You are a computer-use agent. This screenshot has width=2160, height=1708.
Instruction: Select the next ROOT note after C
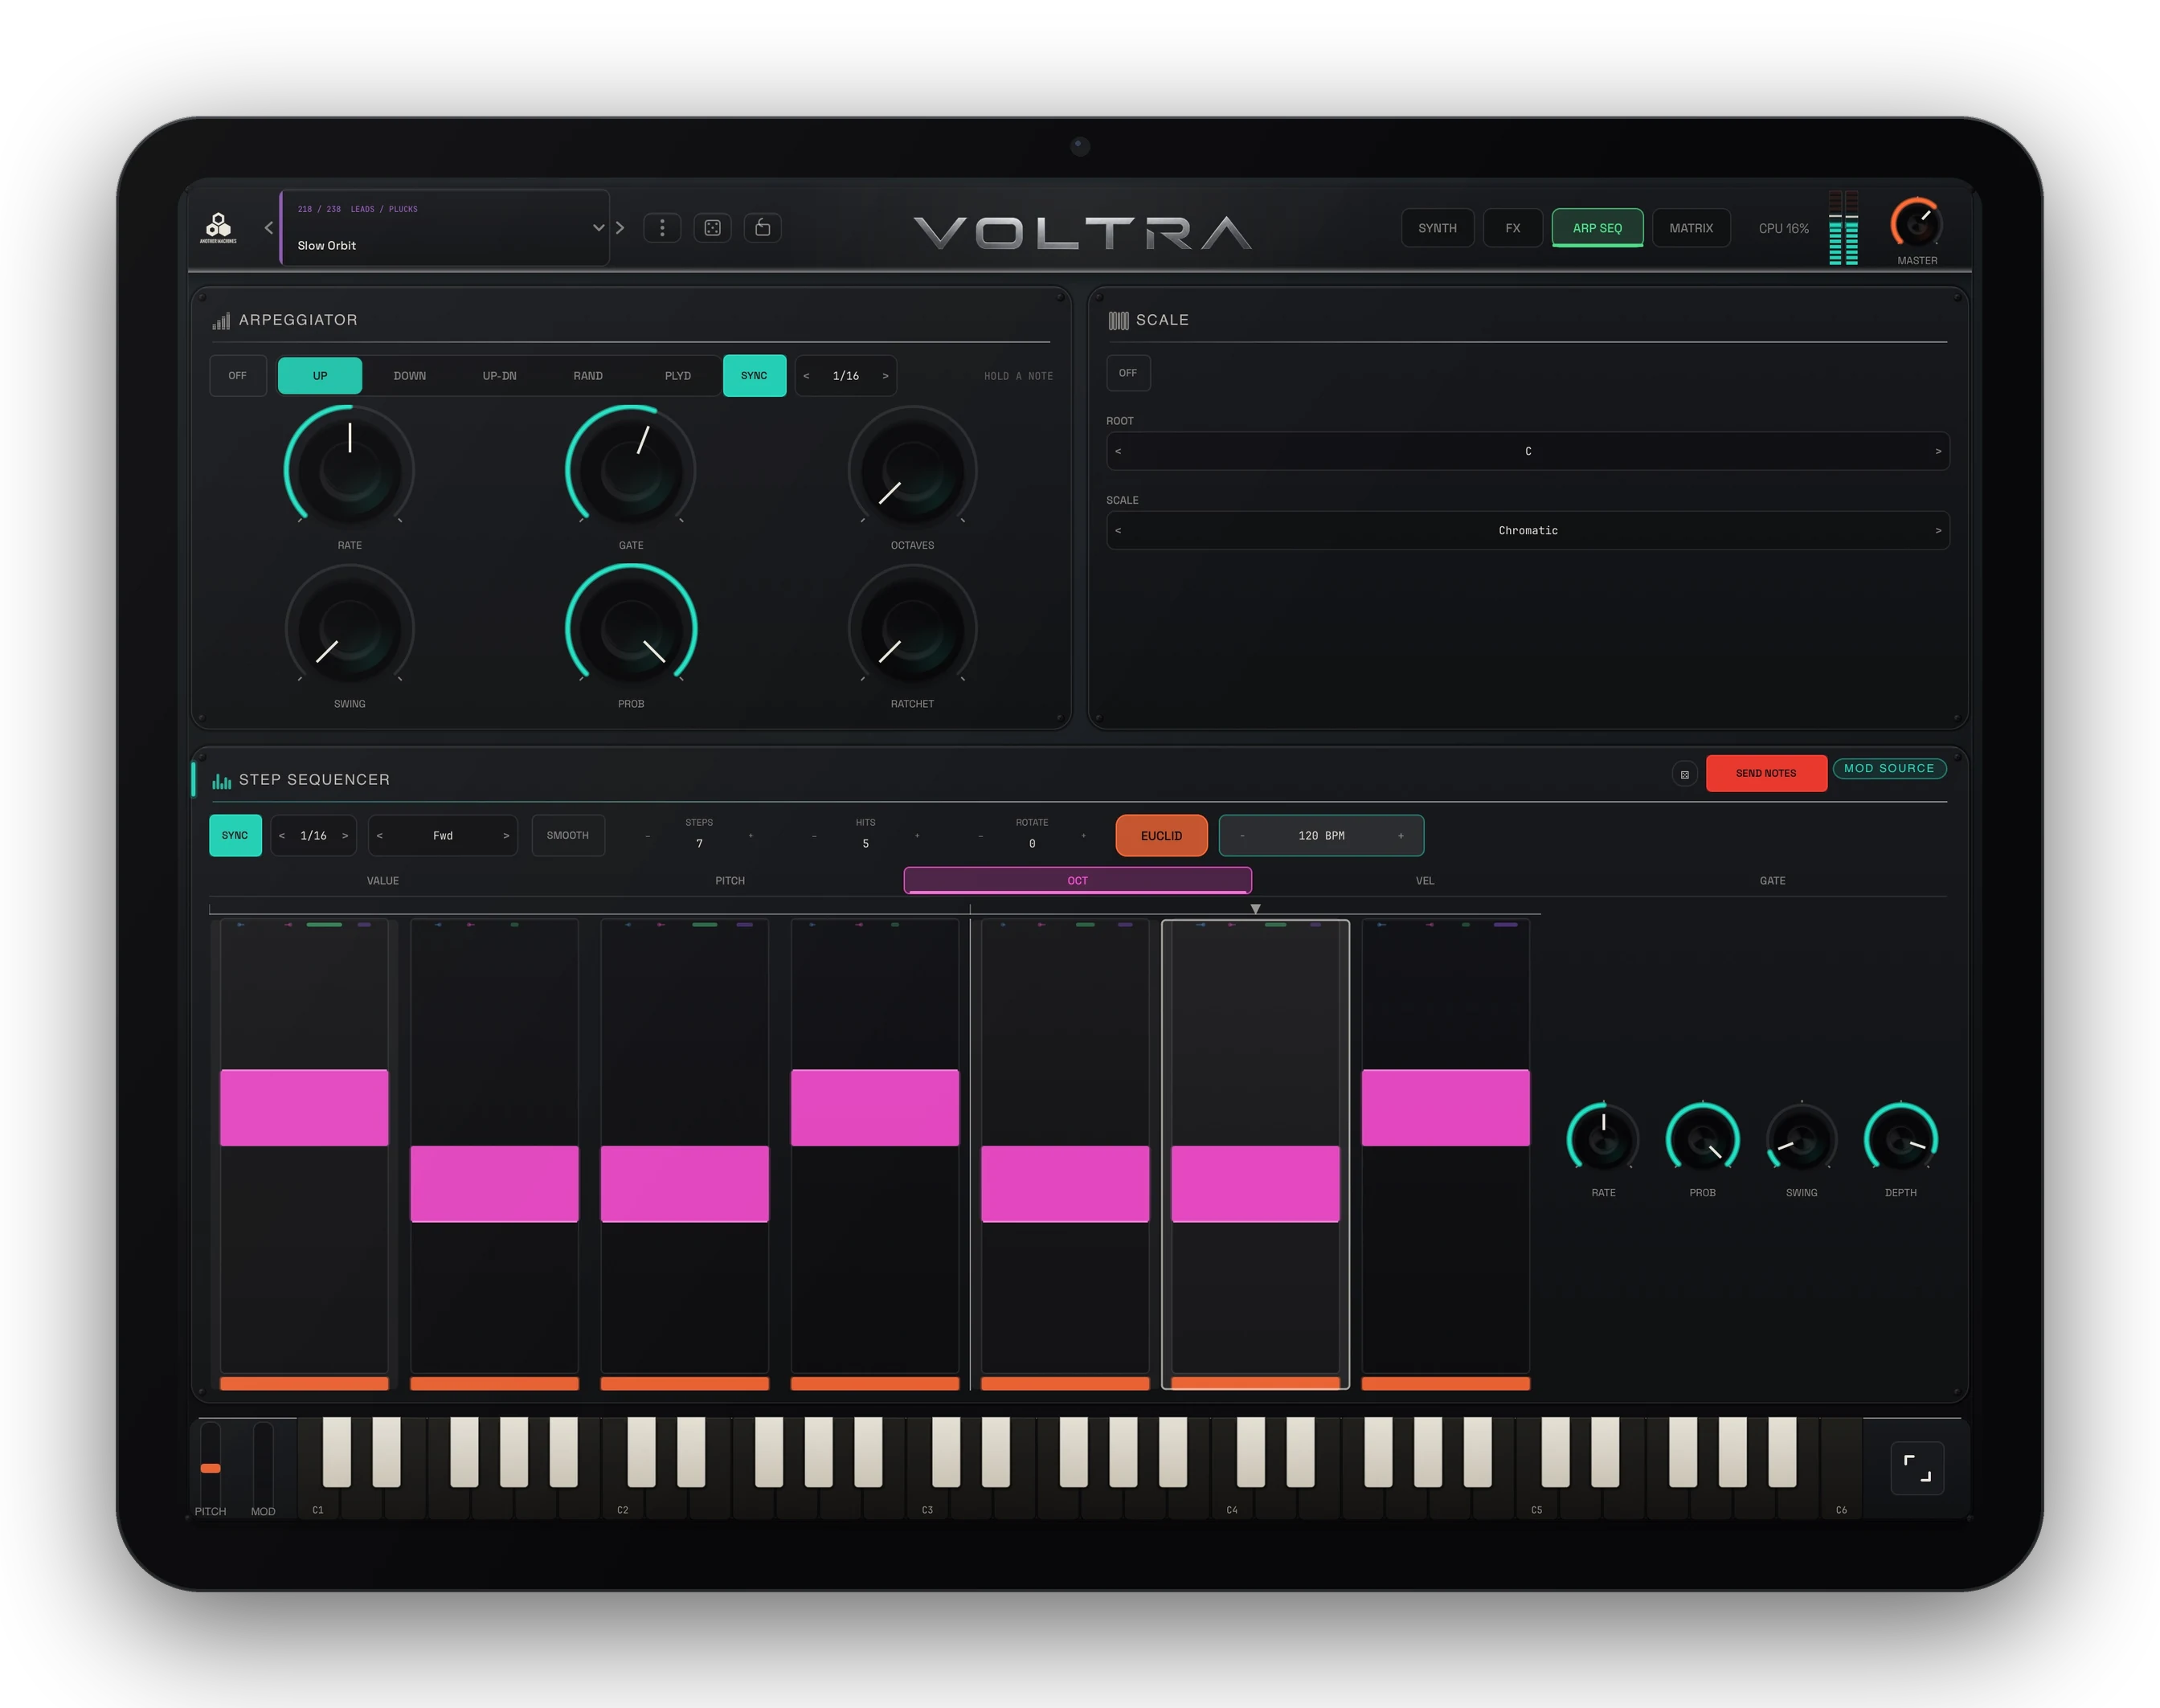point(1938,452)
